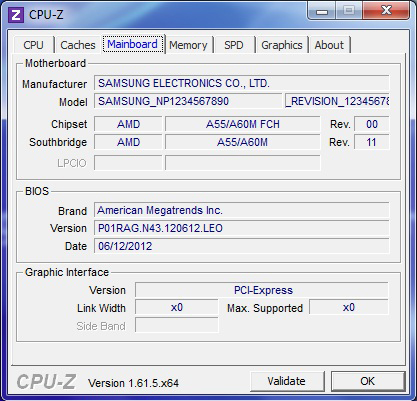The image size is (417, 401).
Task: Switch to the CPU tab
Action: click(34, 45)
